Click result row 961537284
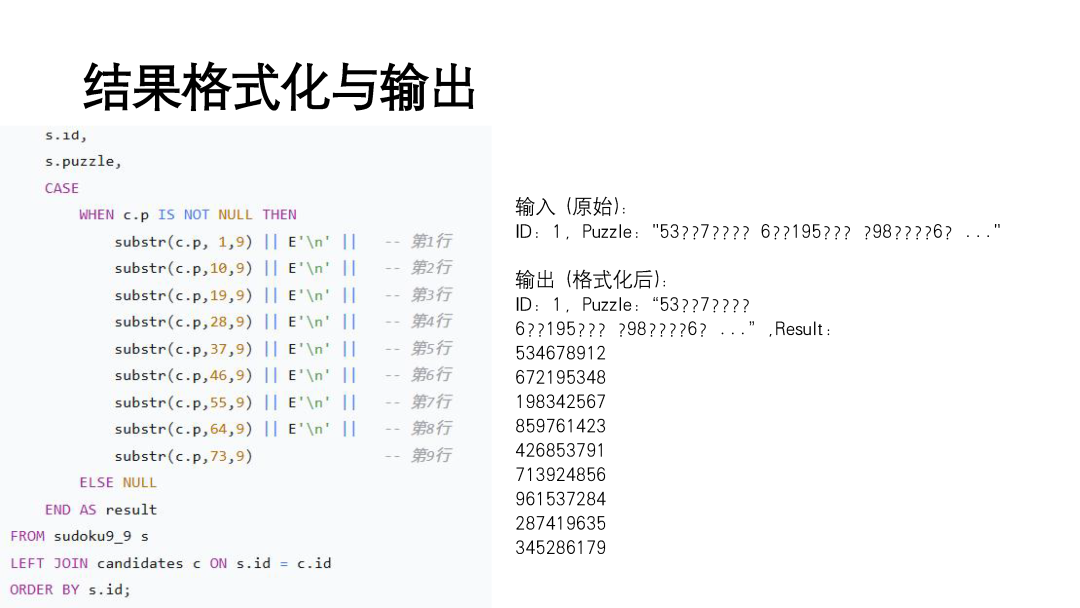 click(561, 499)
